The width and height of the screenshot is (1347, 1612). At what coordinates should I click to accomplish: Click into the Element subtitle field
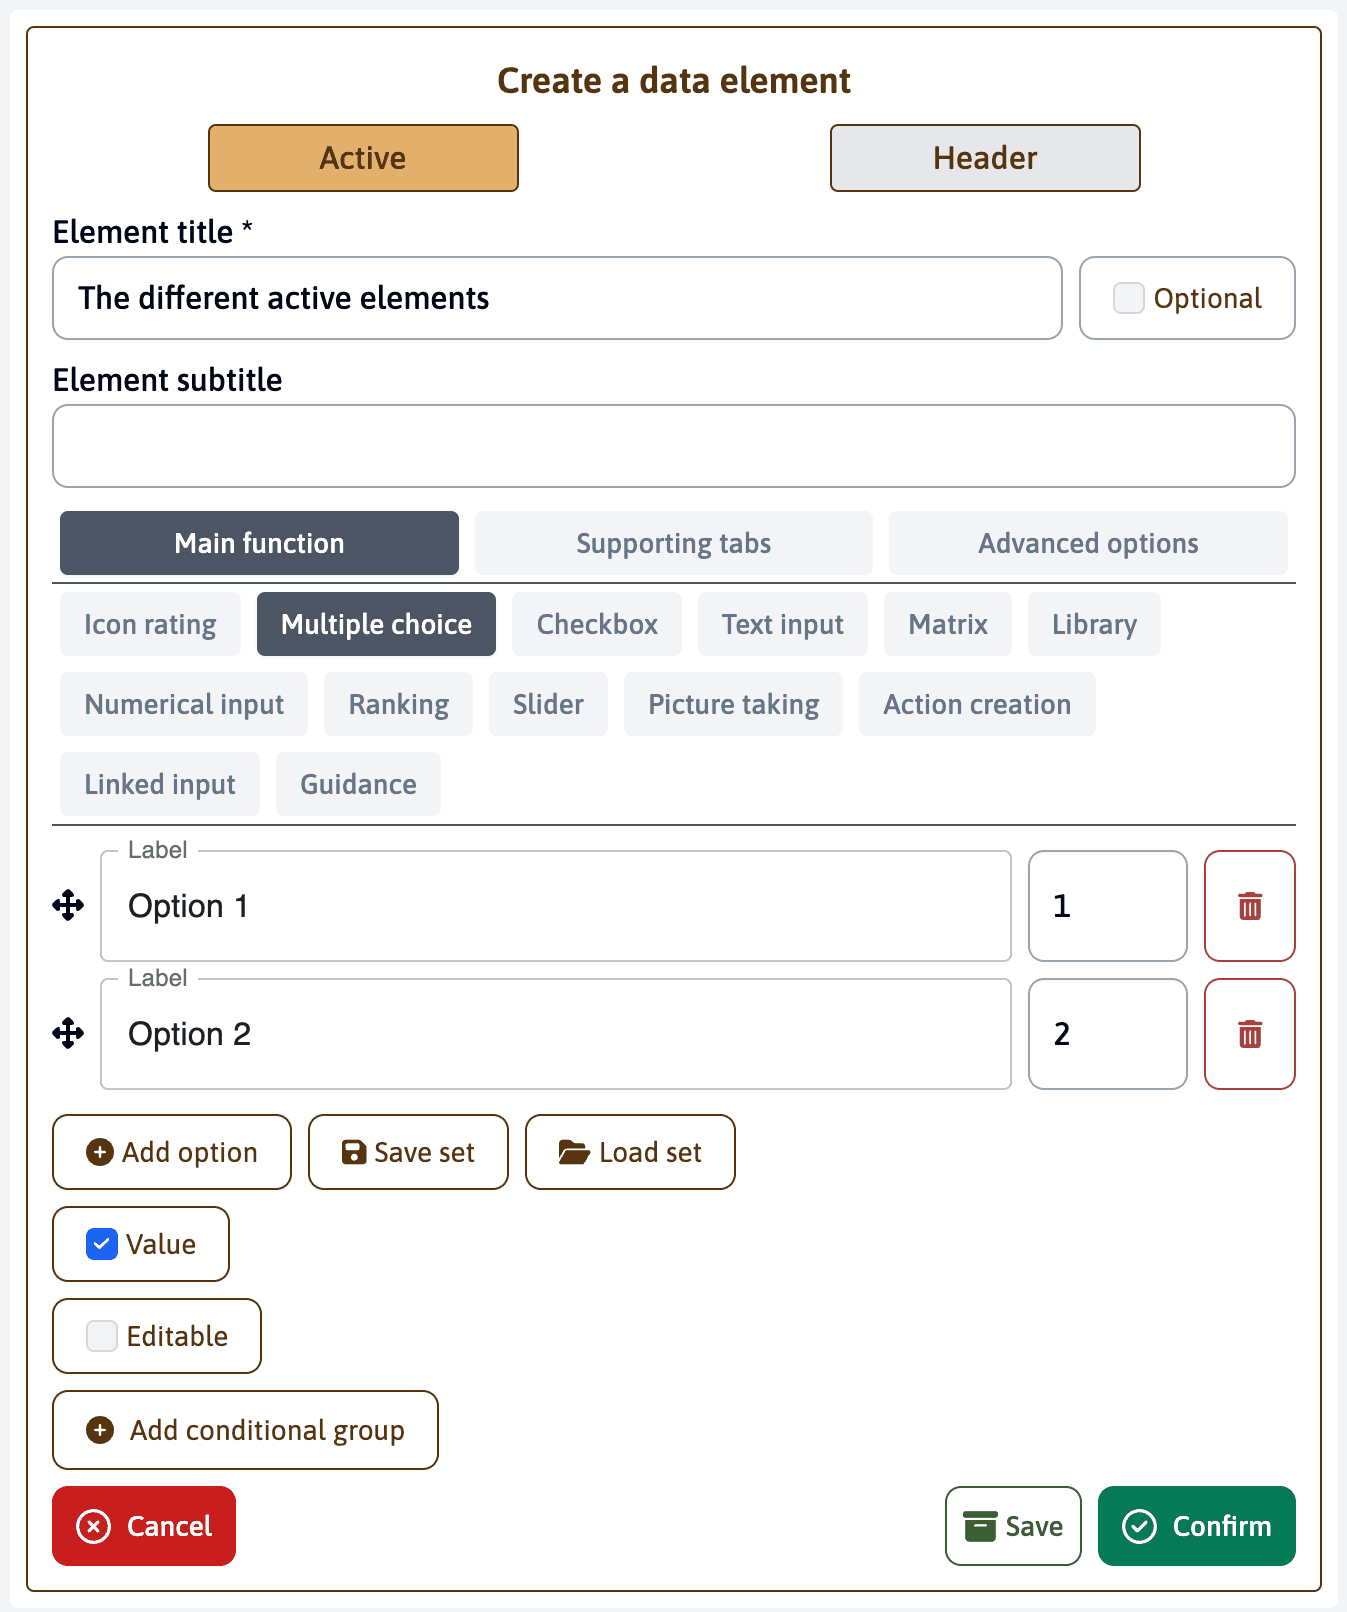pyautogui.click(x=673, y=446)
